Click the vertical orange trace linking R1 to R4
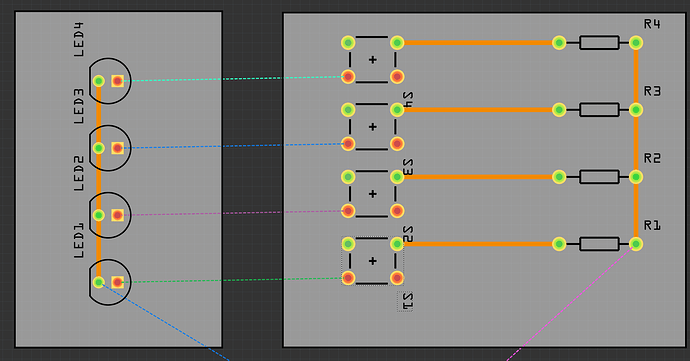Image resolution: width=690 pixels, height=361 pixels. (x=636, y=143)
